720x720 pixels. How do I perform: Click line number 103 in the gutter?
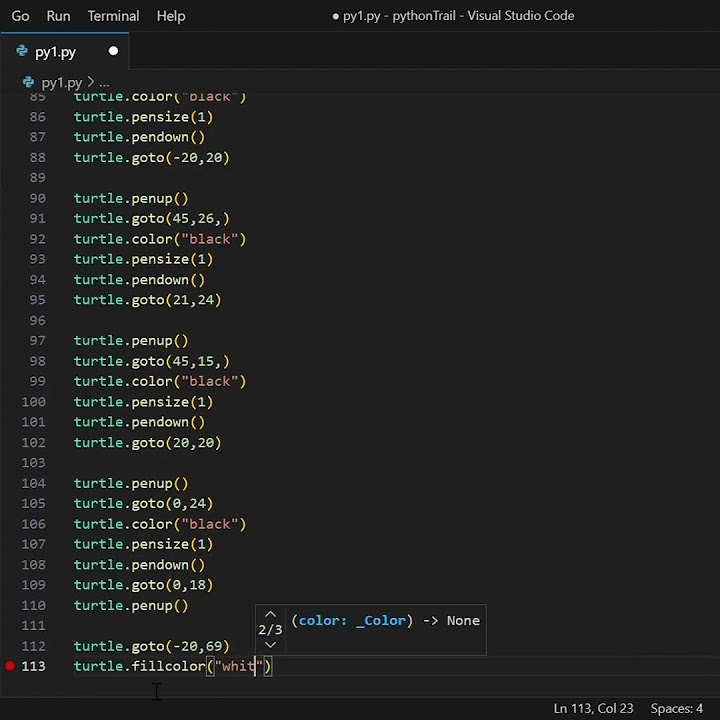pyautogui.click(x=34, y=462)
